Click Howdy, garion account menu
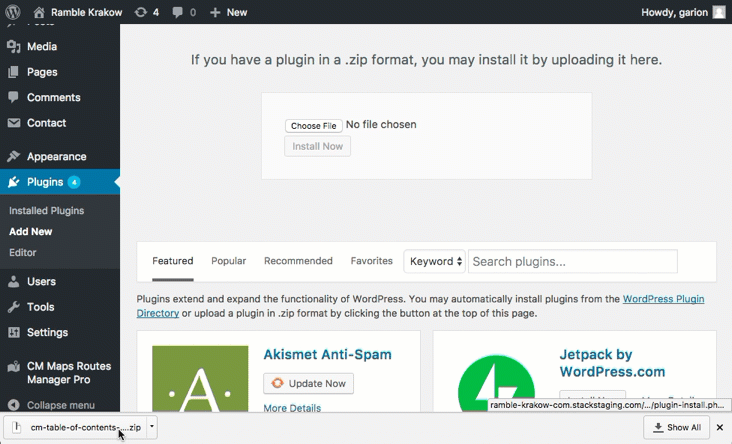 click(x=675, y=13)
